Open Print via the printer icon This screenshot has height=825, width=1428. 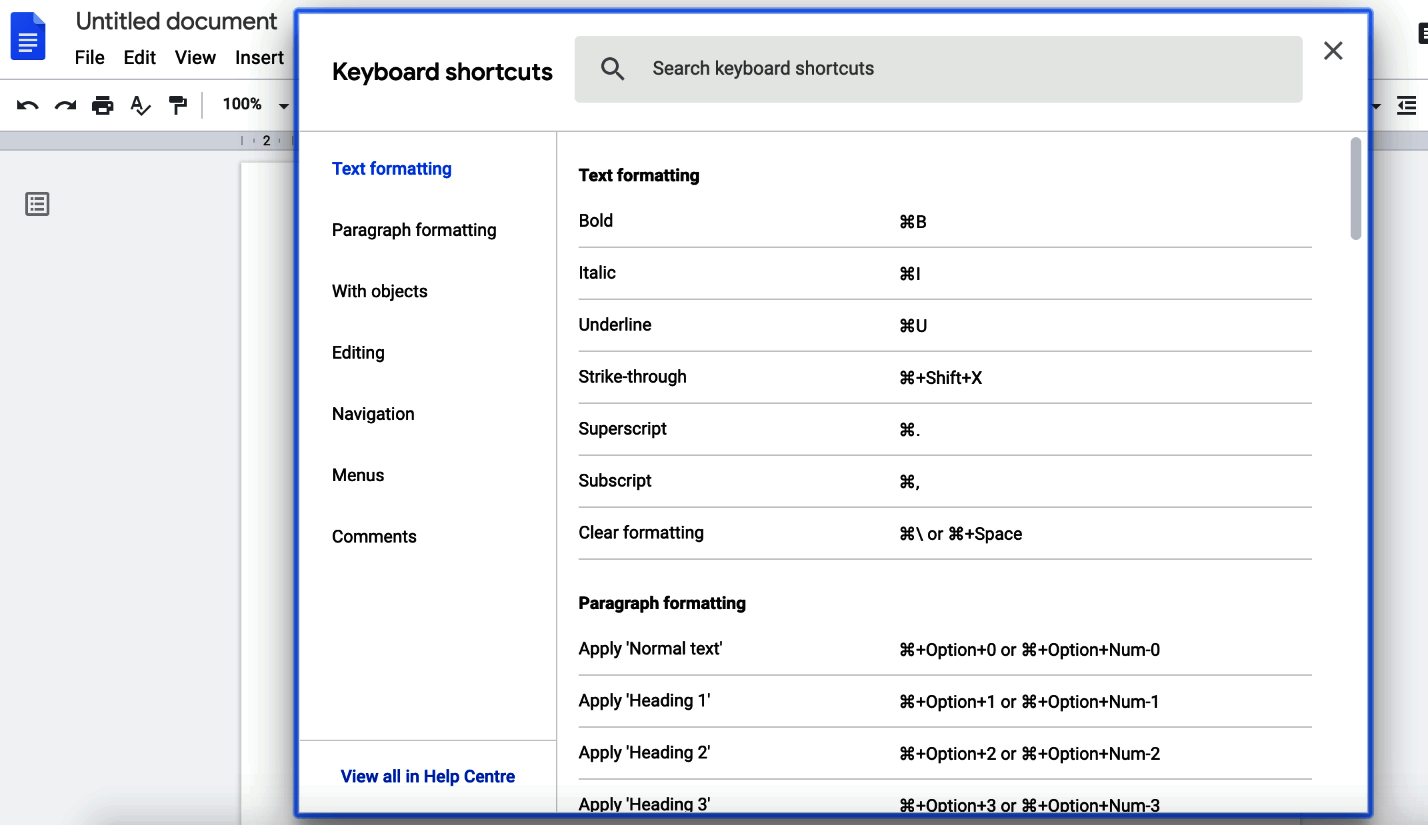point(102,104)
